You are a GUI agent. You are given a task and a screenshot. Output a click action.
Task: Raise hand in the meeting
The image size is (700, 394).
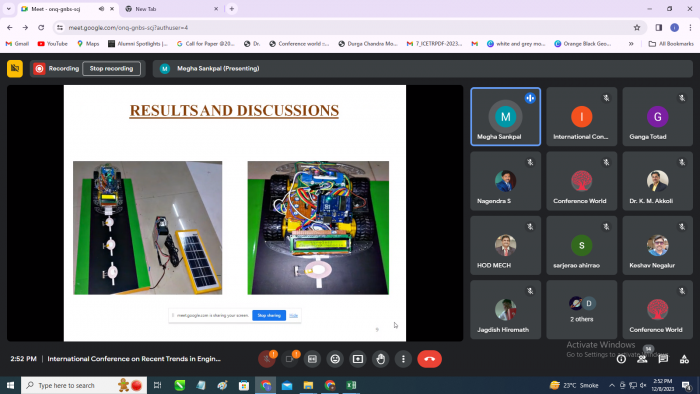point(380,359)
